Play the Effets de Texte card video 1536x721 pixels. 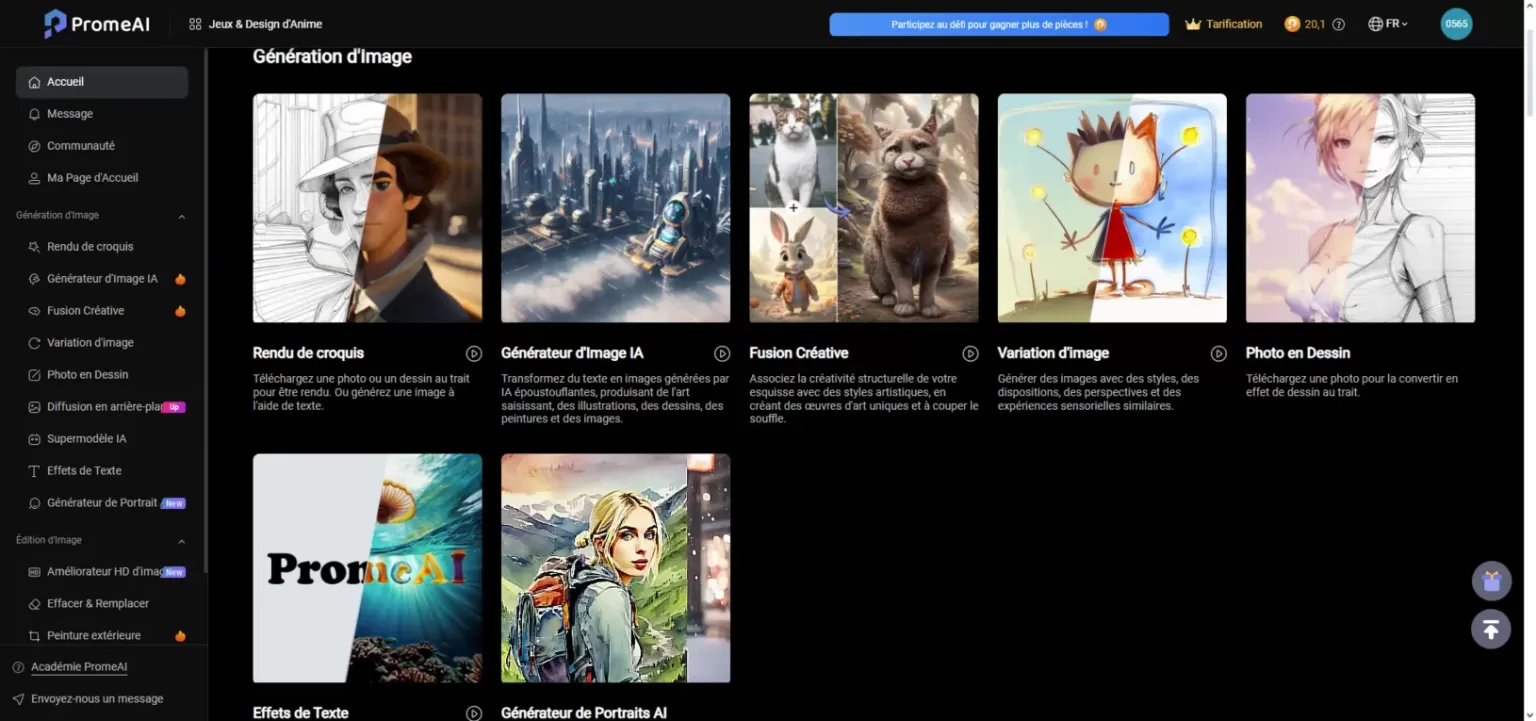pos(474,713)
